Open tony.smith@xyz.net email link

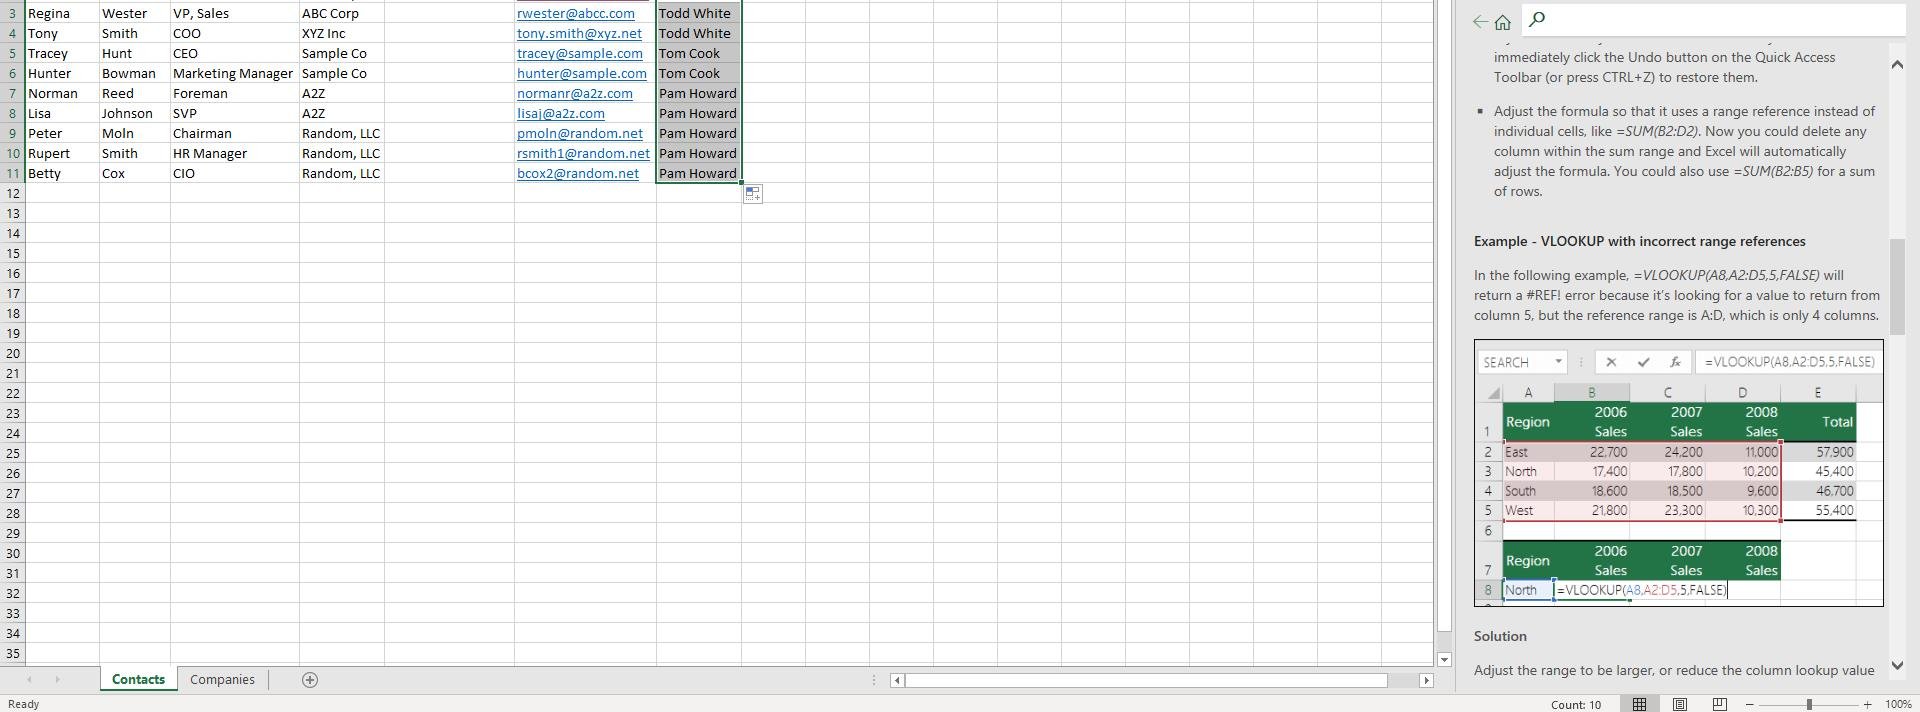(579, 33)
